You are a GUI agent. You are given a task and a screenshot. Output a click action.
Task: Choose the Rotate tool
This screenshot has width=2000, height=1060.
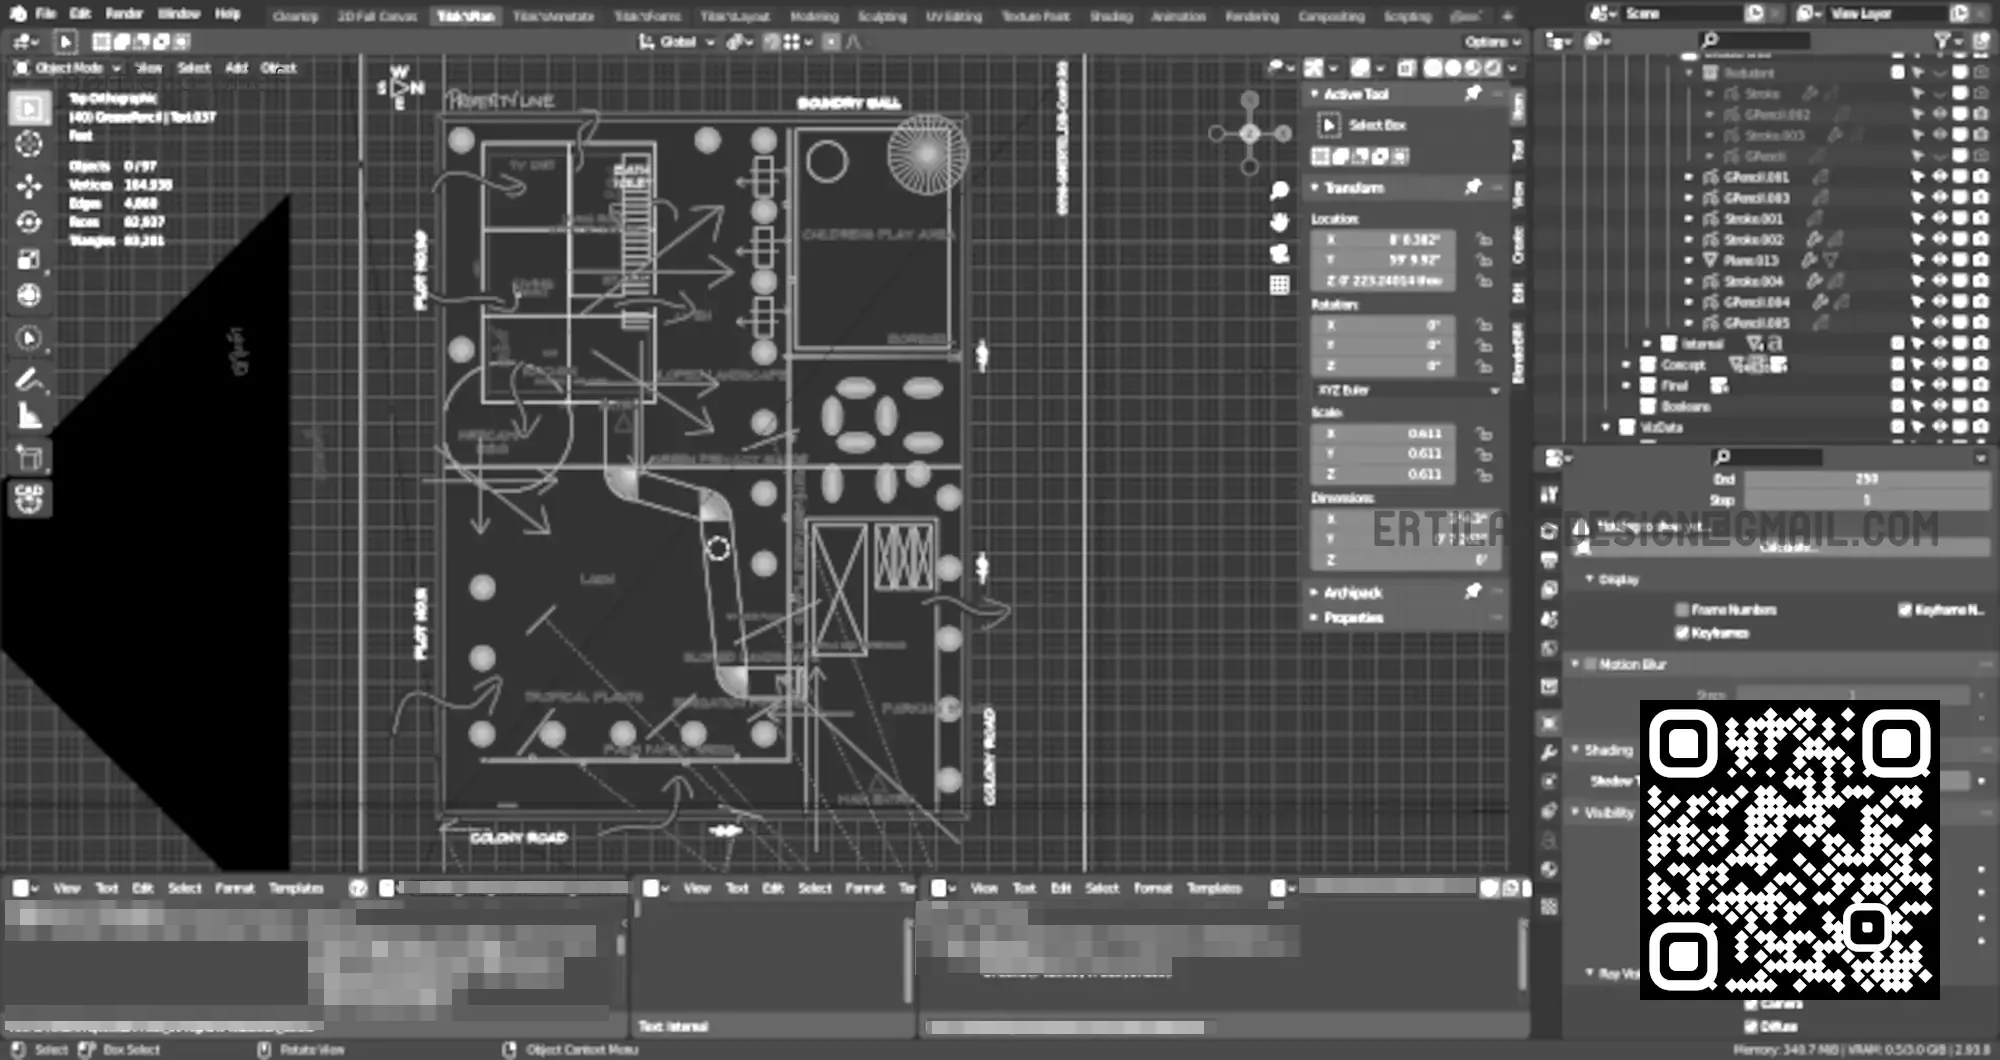point(29,222)
